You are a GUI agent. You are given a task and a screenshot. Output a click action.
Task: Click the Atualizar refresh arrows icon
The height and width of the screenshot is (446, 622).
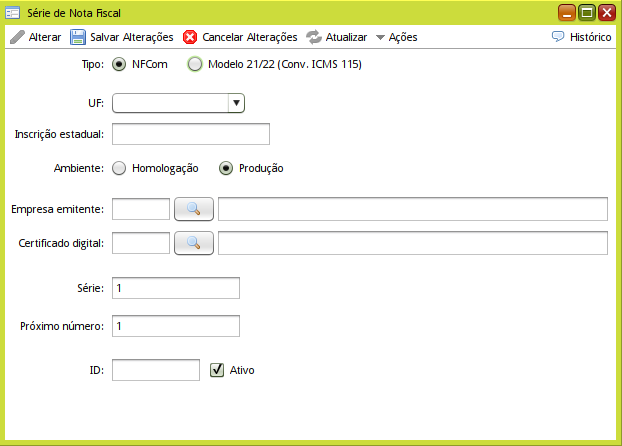coord(314,37)
